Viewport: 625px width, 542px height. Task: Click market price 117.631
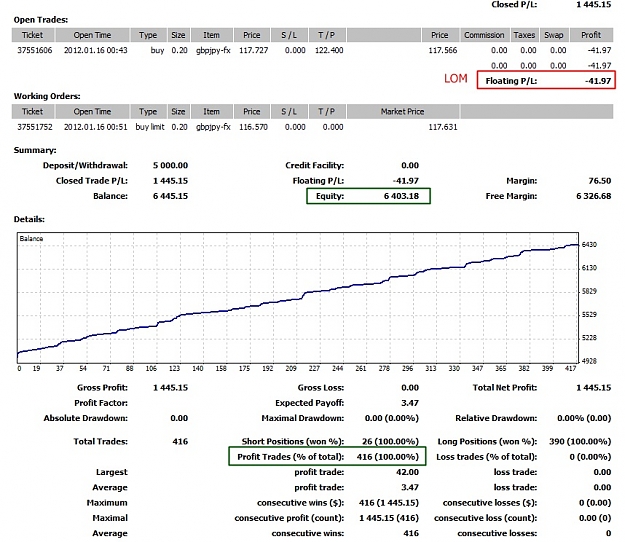[x=443, y=127]
